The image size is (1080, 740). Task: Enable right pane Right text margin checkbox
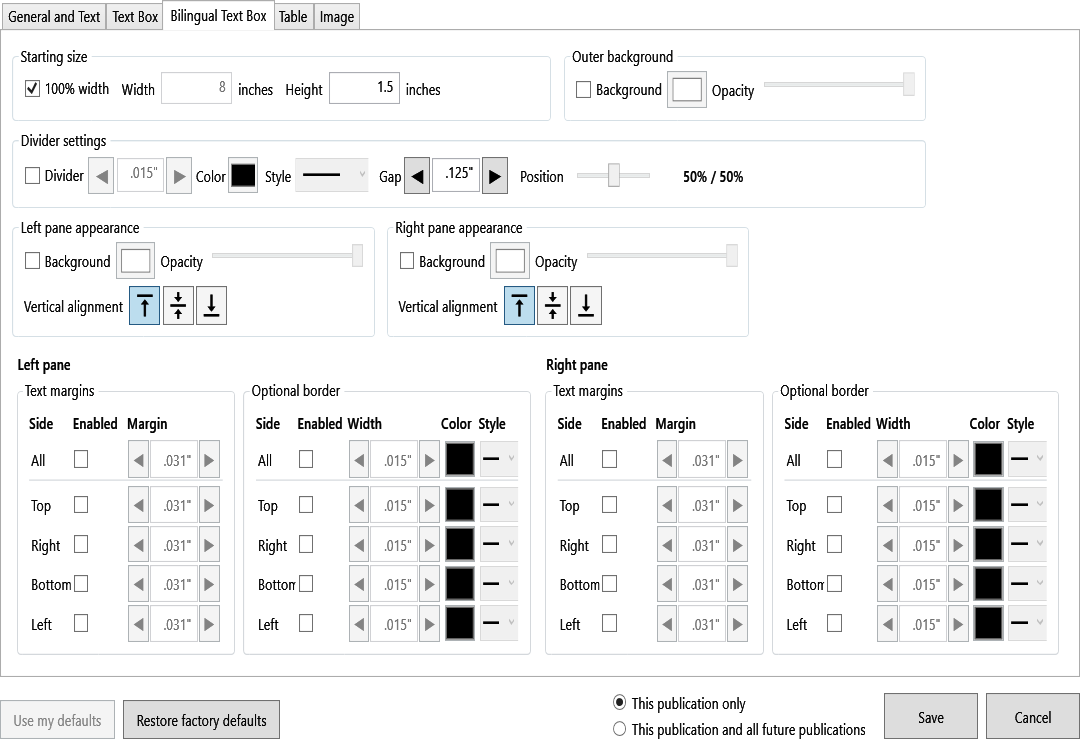tap(609, 544)
